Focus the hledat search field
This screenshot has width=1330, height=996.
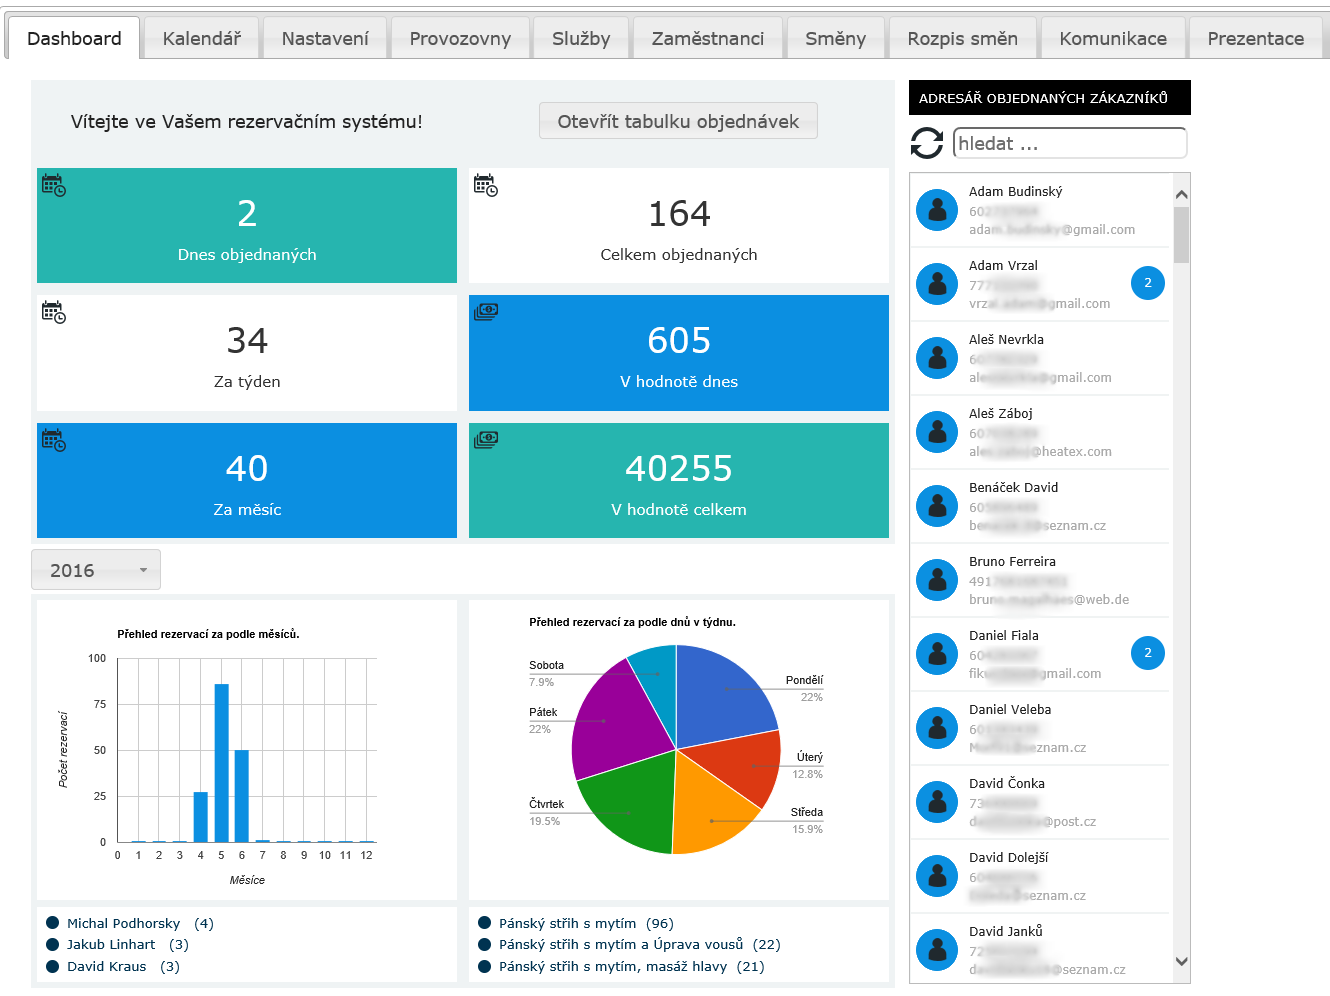tap(1070, 143)
